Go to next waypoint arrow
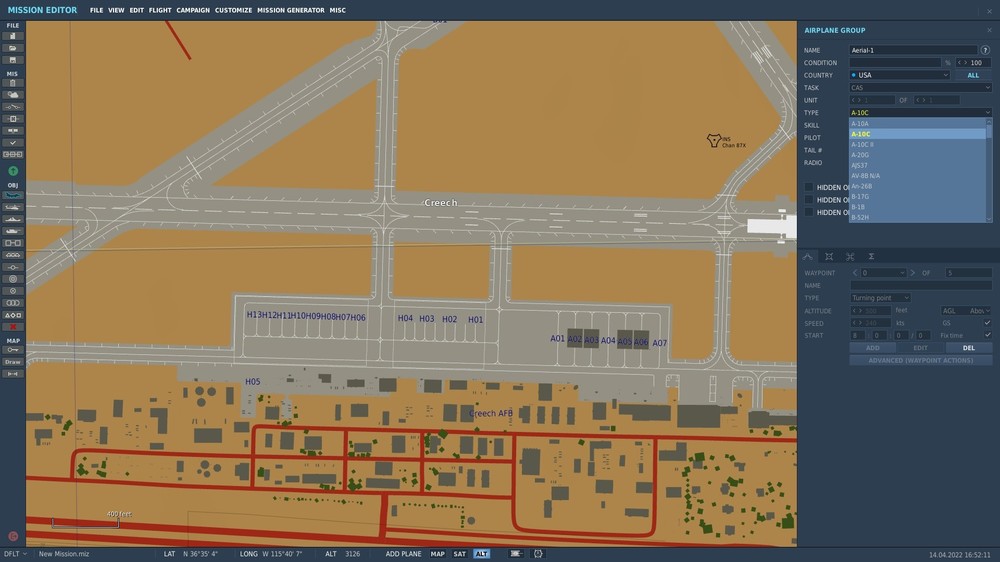 tap(913, 273)
